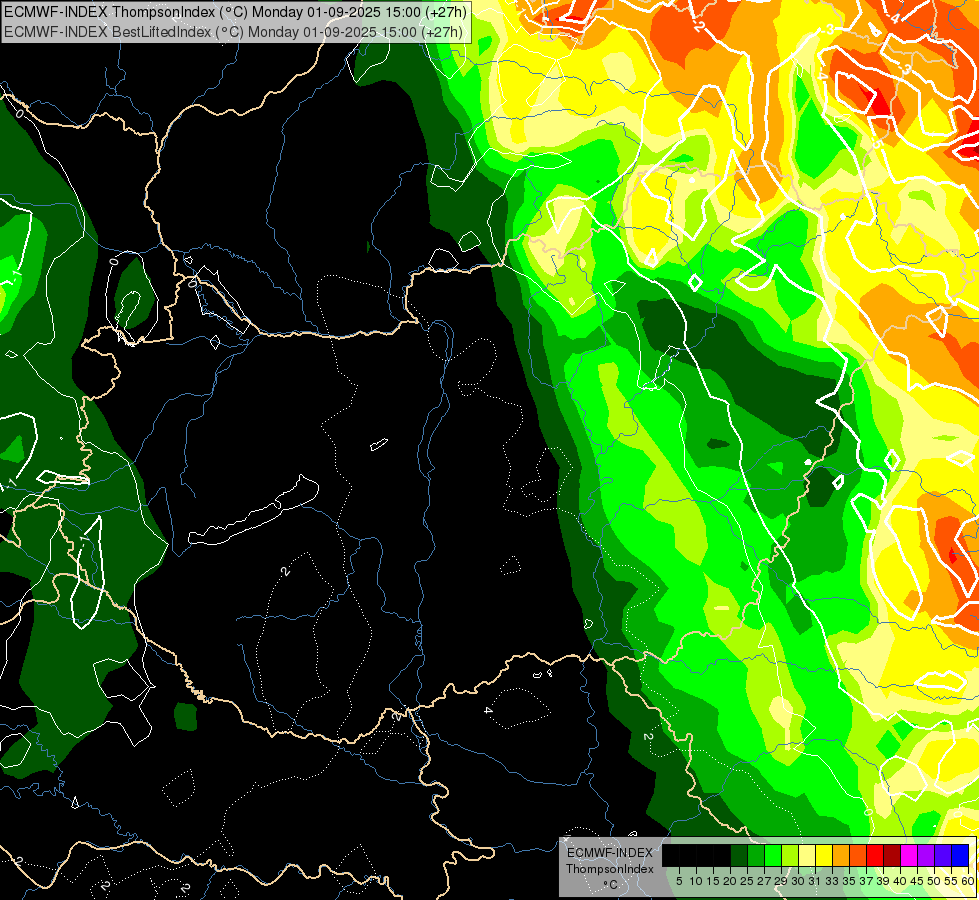Click legend tick value '35'
Viewport: 979px width, 900px height.
[x=849, y=881]
